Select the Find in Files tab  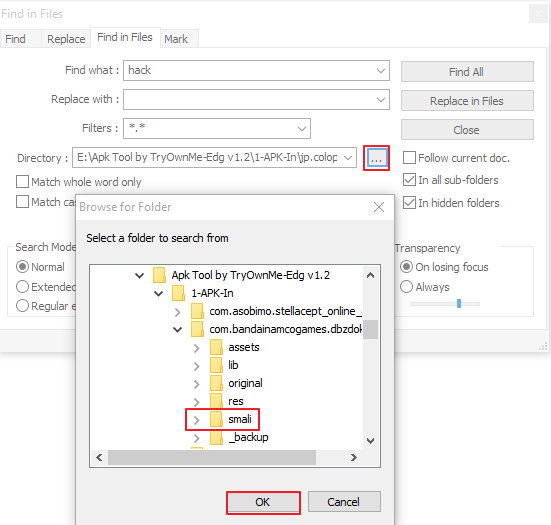(125, 37)
